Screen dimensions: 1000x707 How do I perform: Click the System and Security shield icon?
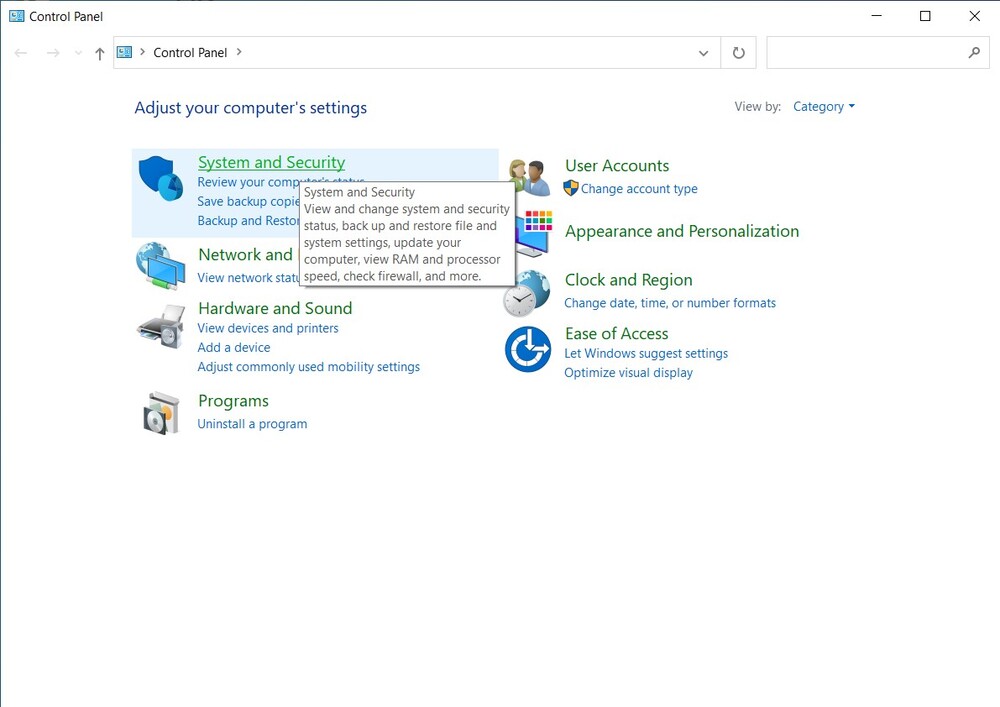coord(160,179)
